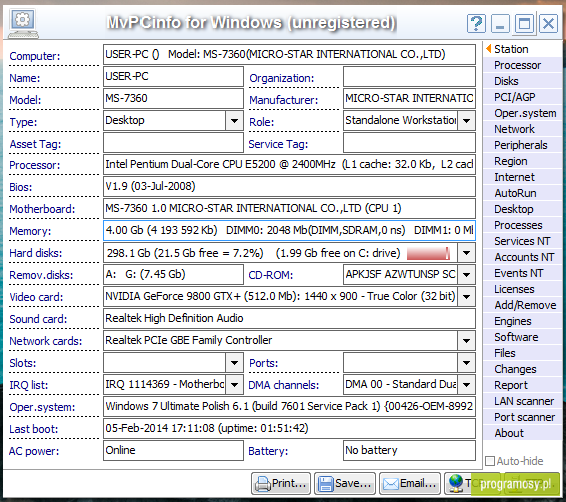Viewport: 566px width, 502px height.
Task: Open the PCI/AGP section
Action: pos(522,97)
